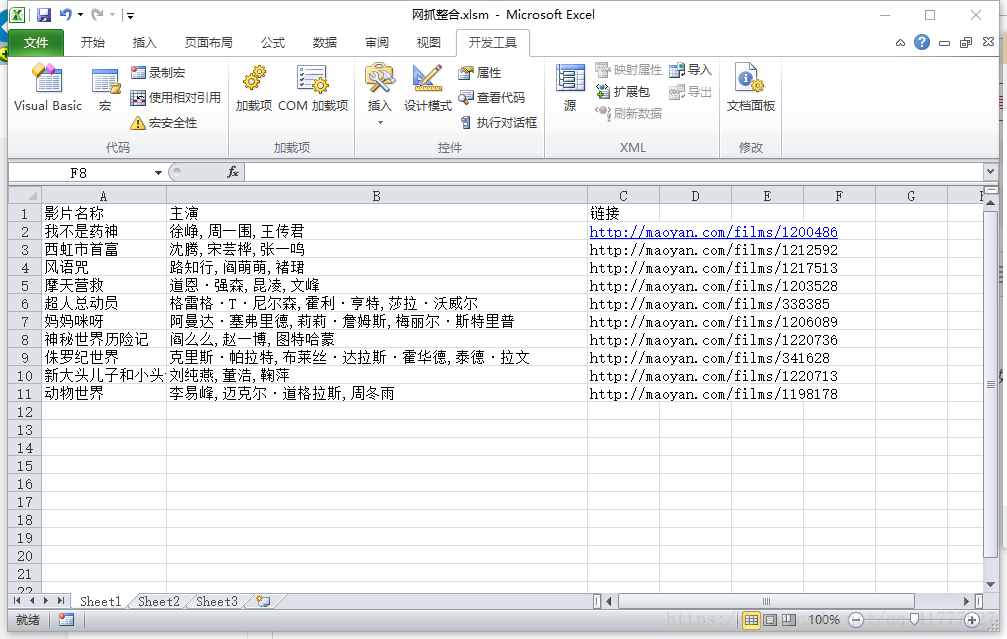Switch to the 数据 data tab
This screenshot has width=1007, height=639.
[x=325, y=42]
